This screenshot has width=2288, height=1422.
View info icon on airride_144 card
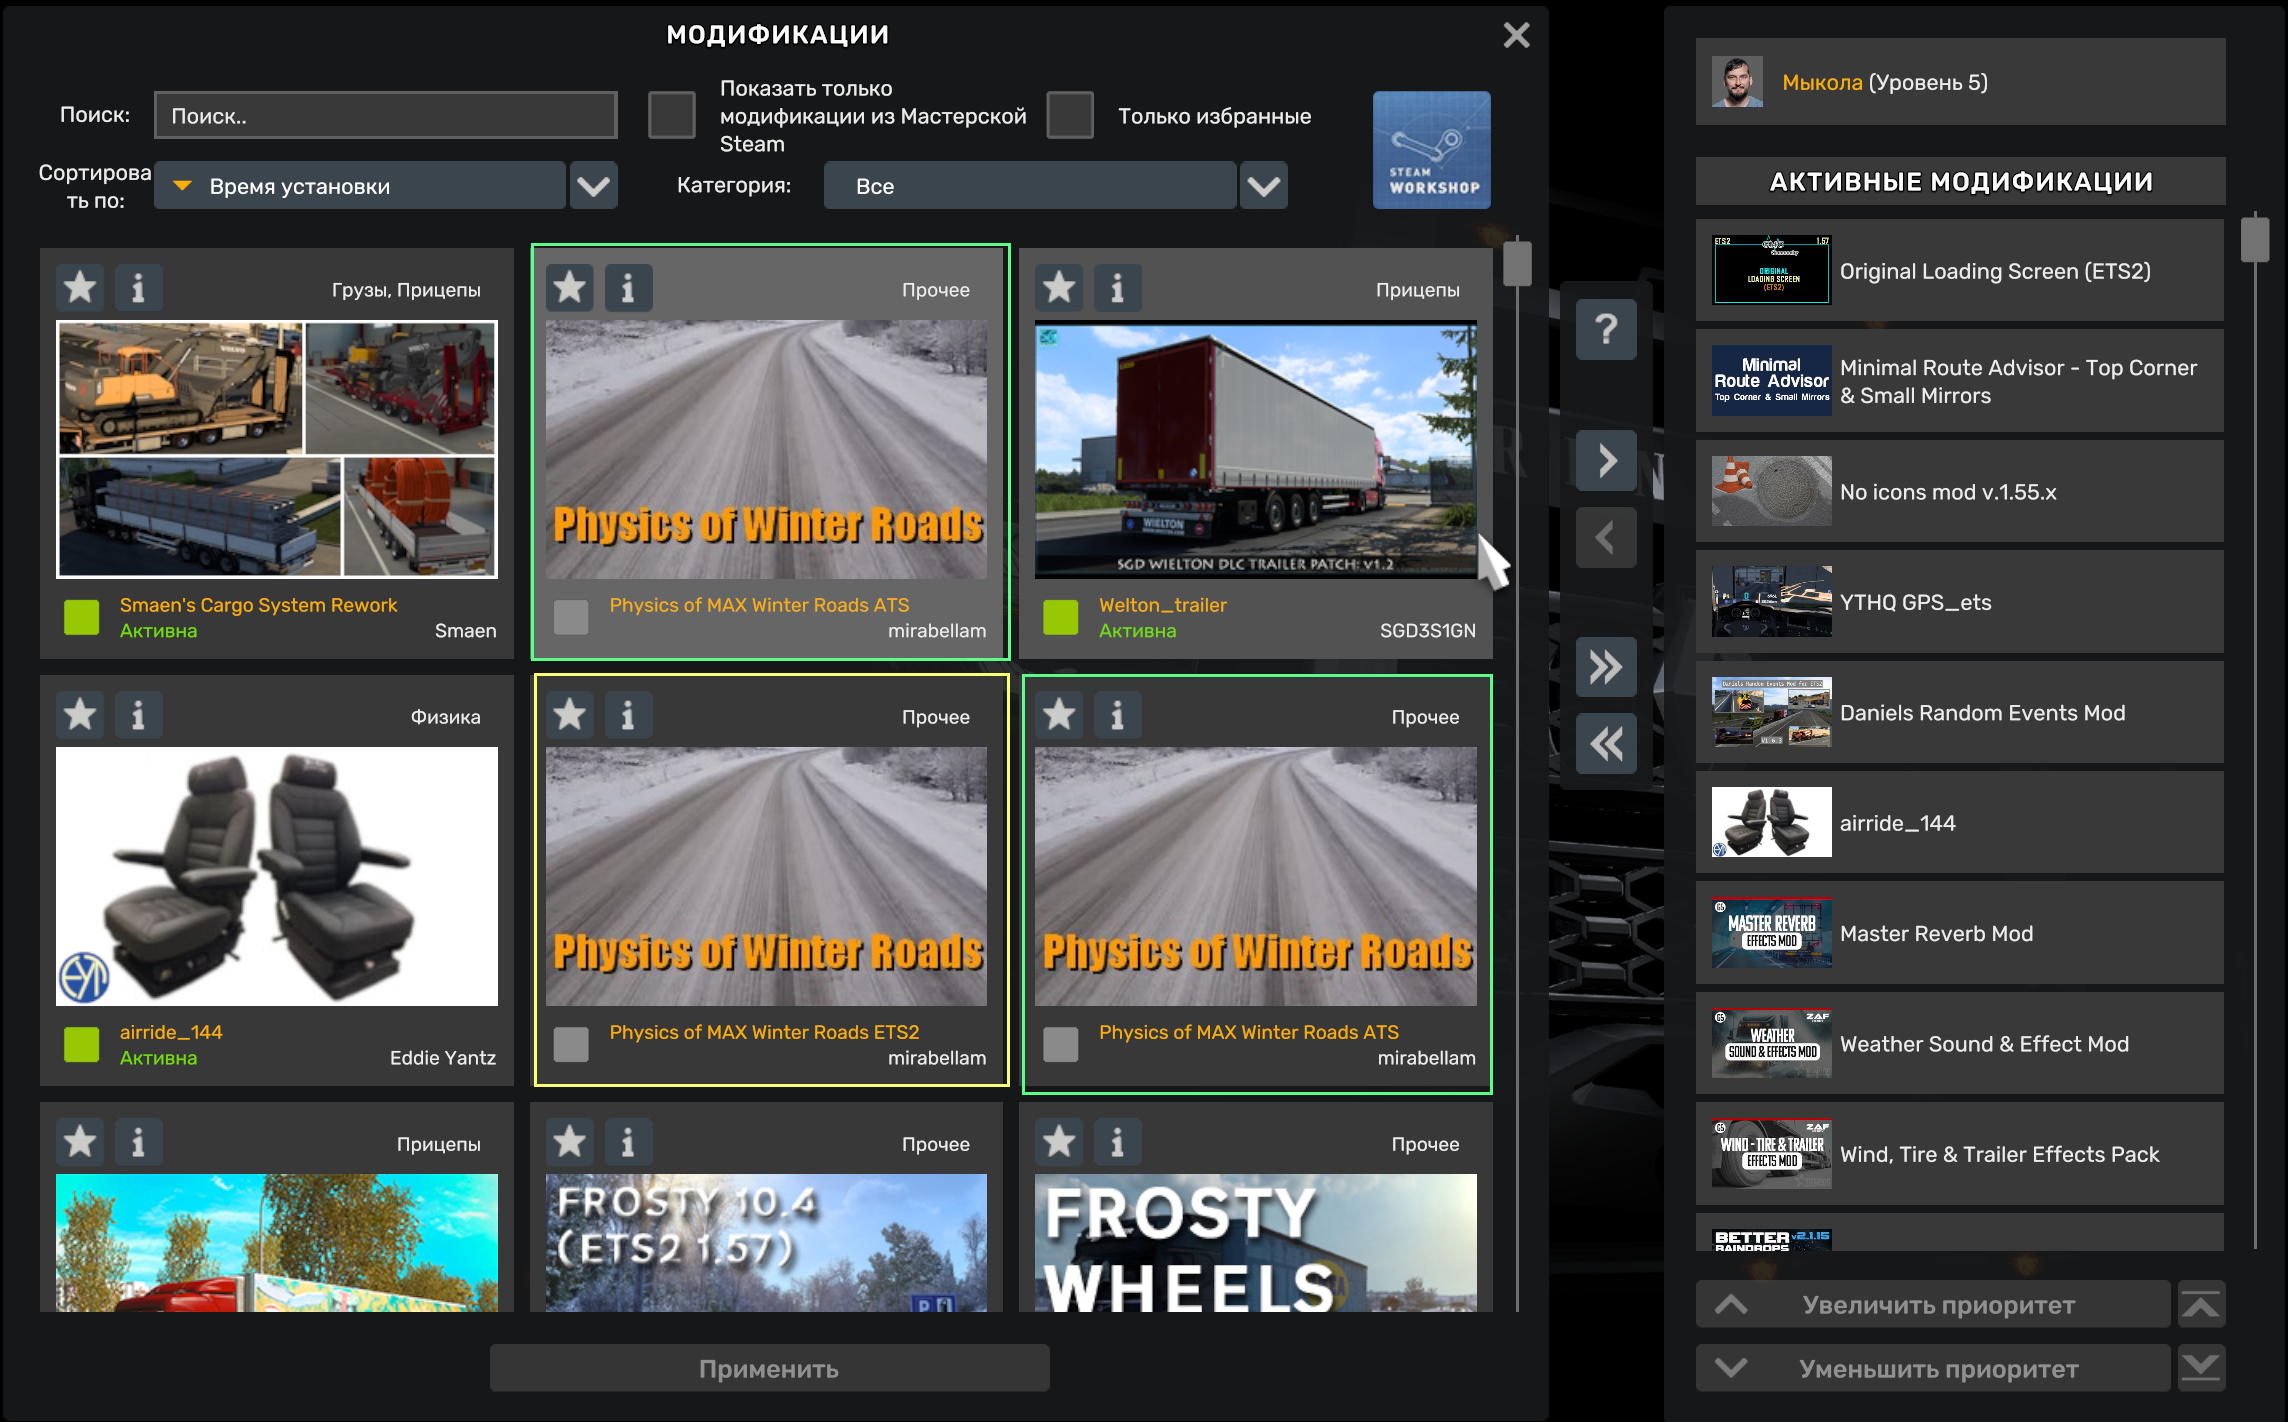[138, 715]
